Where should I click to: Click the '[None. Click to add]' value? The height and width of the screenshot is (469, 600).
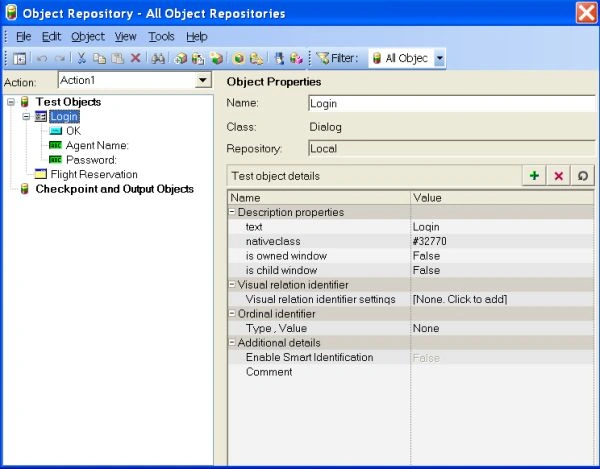[x=460, y=299]
